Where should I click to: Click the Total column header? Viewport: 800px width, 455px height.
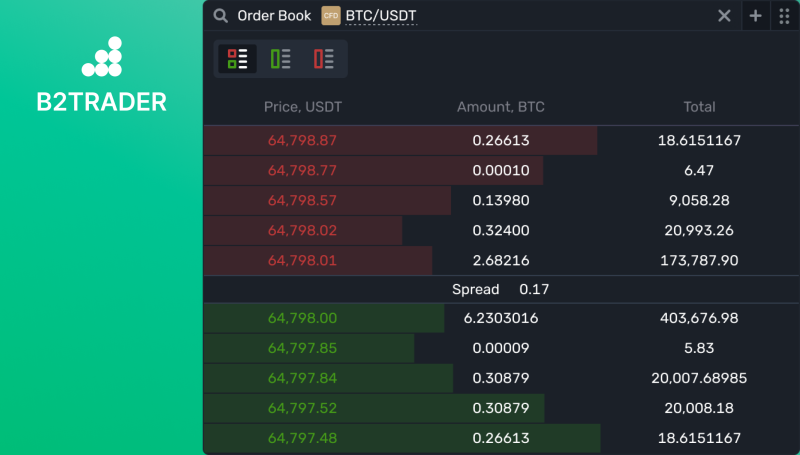tap(699, 107)
